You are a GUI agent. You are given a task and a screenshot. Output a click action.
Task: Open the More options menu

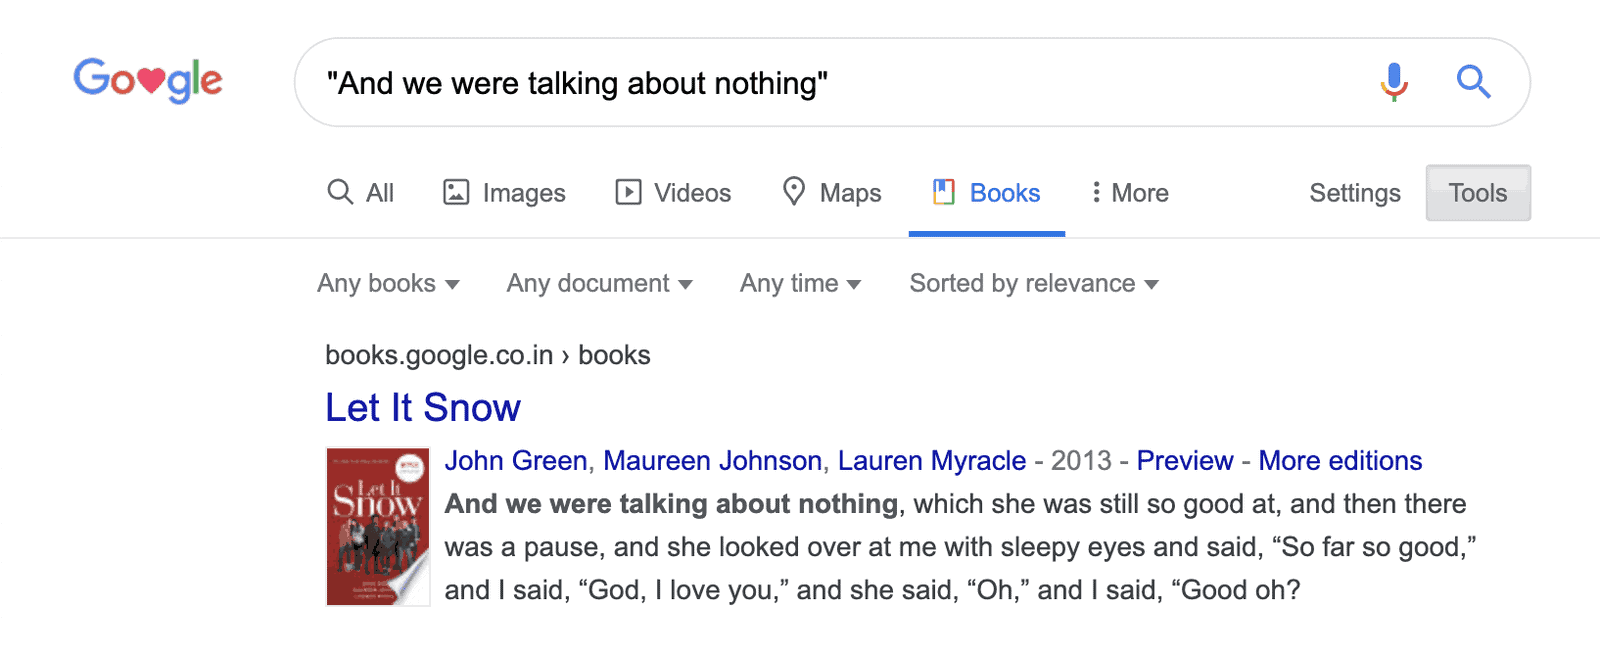click(x=1130, y=193)
